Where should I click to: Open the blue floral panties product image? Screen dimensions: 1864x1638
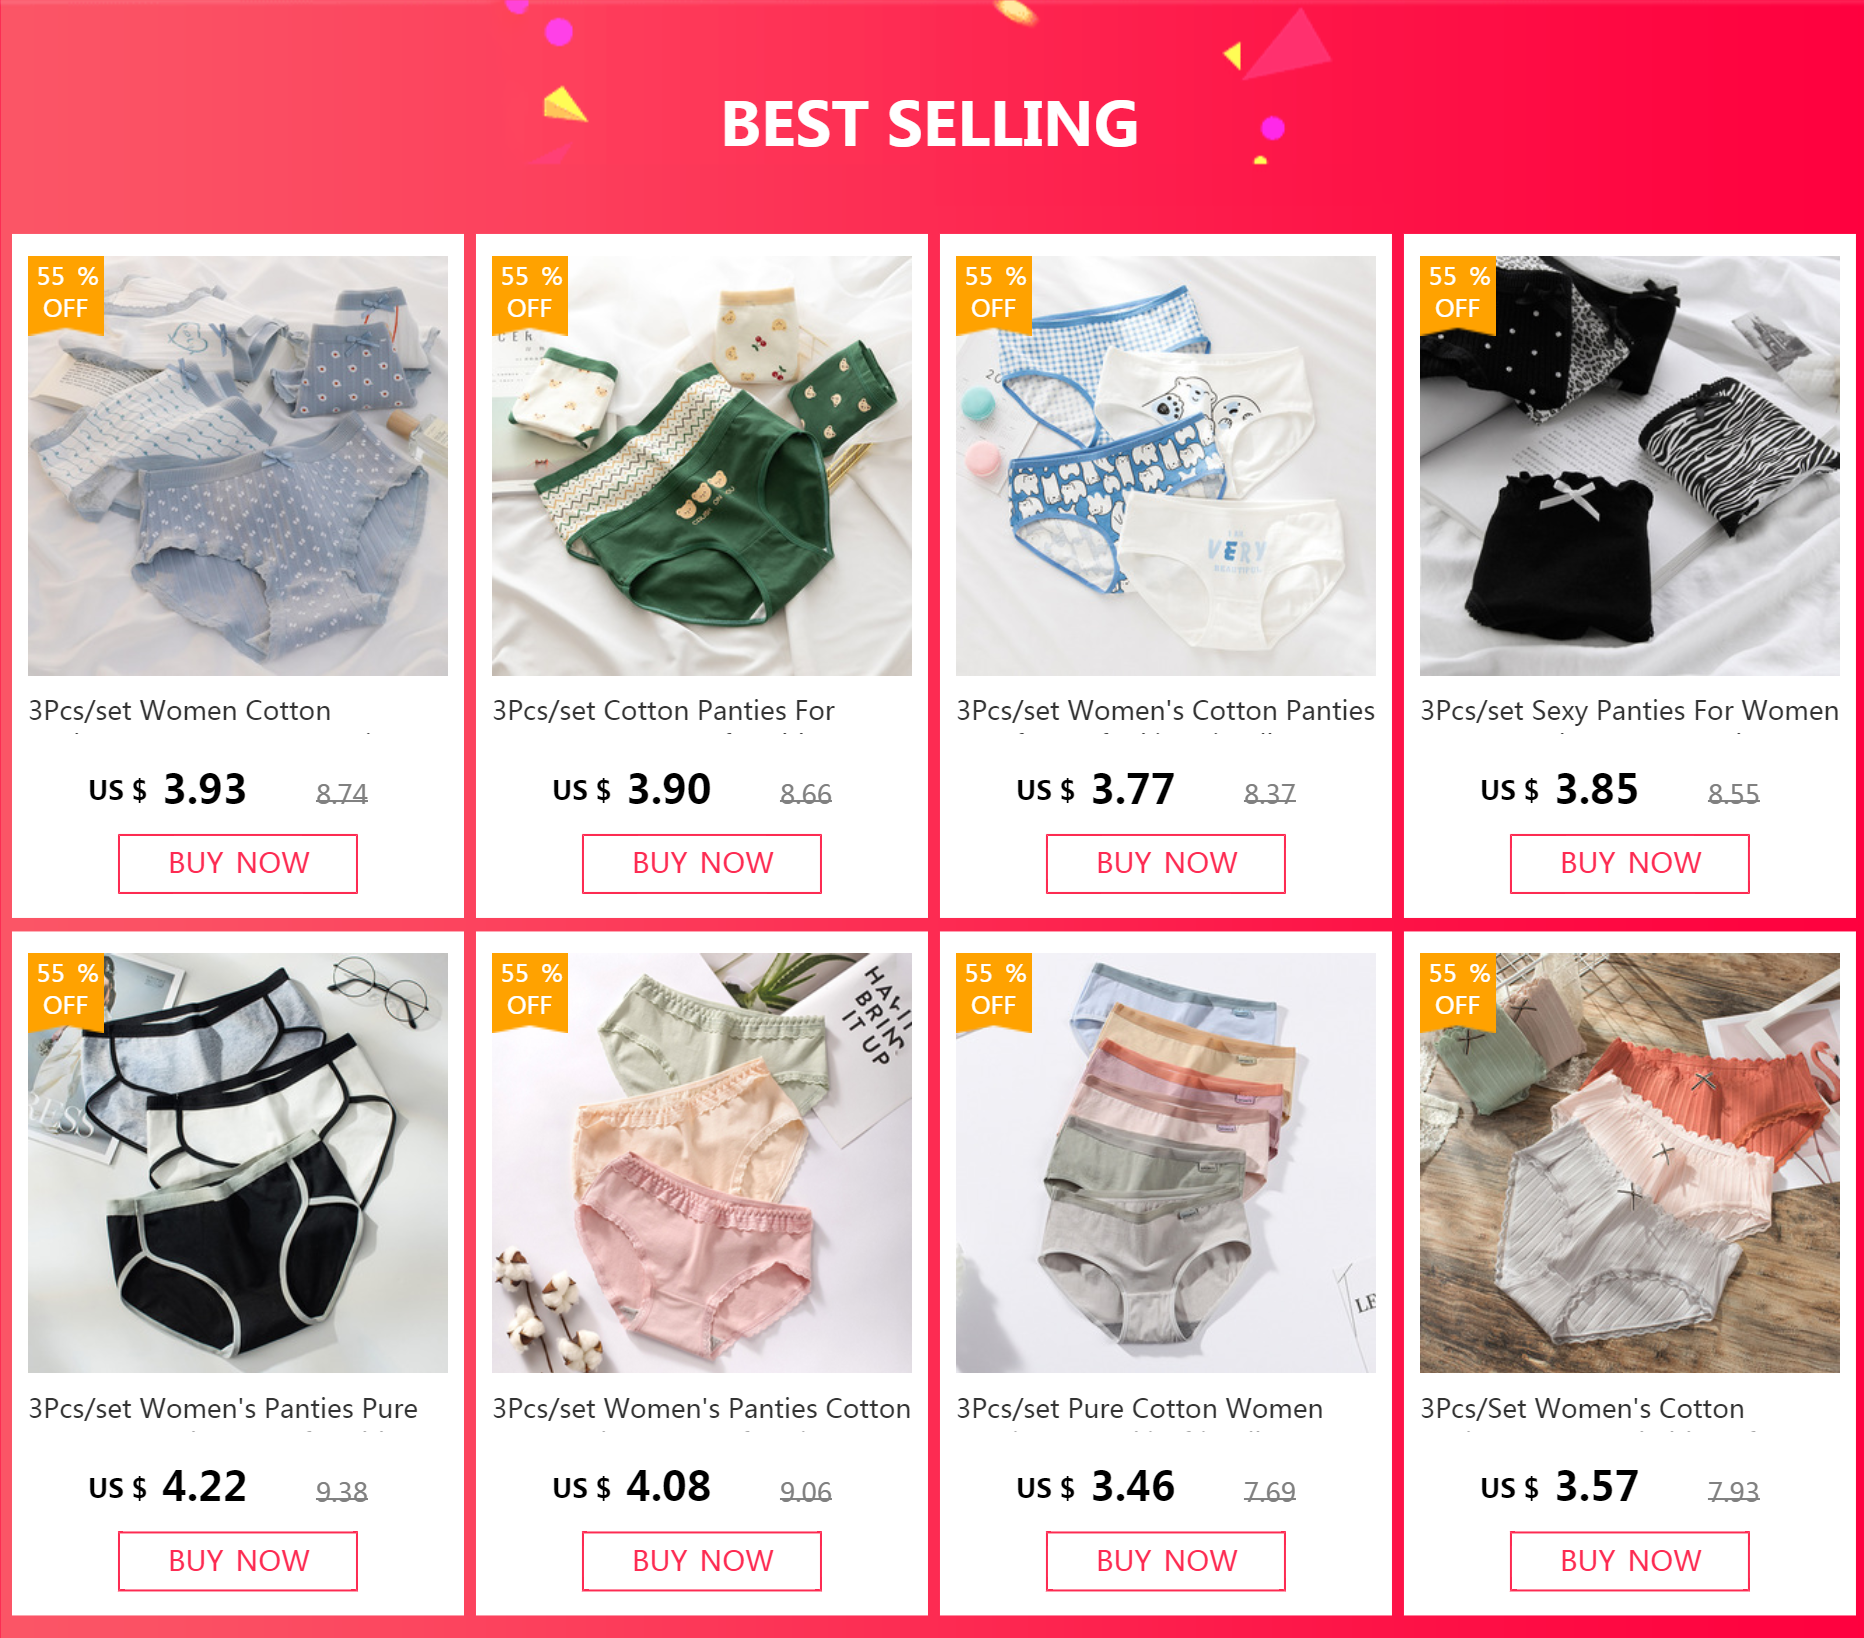238,466
